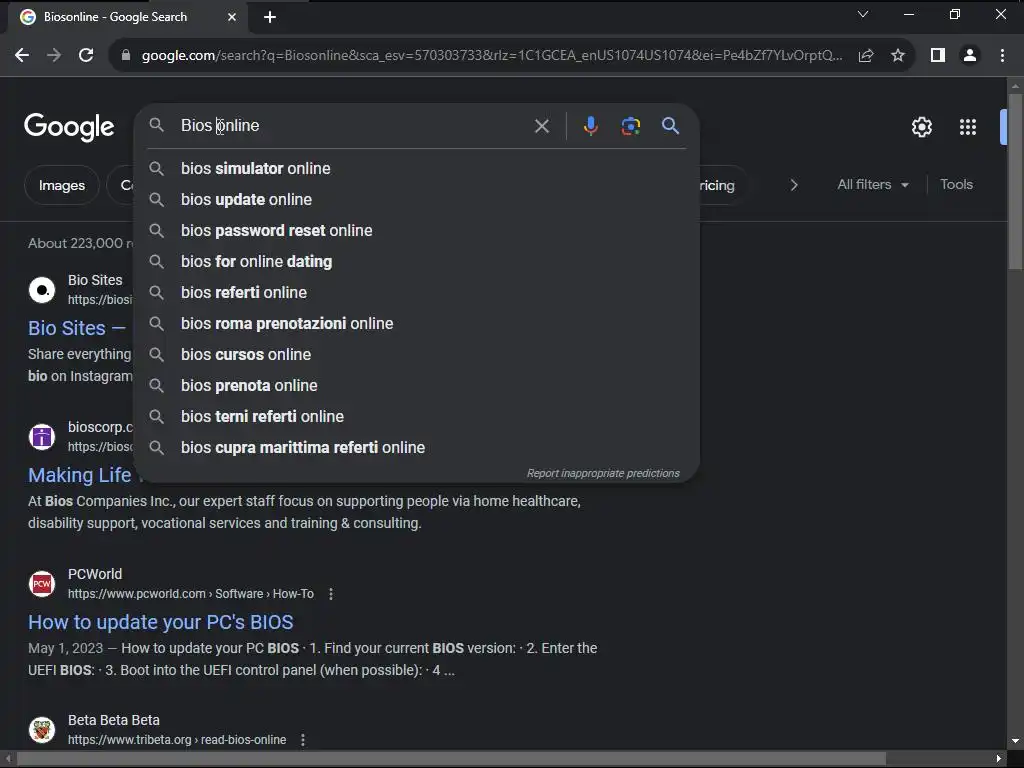Image resolution: width=1024 pixels, height=768 pixels.
Task: Open more options for PCWorld result
Action: (331, 594)
